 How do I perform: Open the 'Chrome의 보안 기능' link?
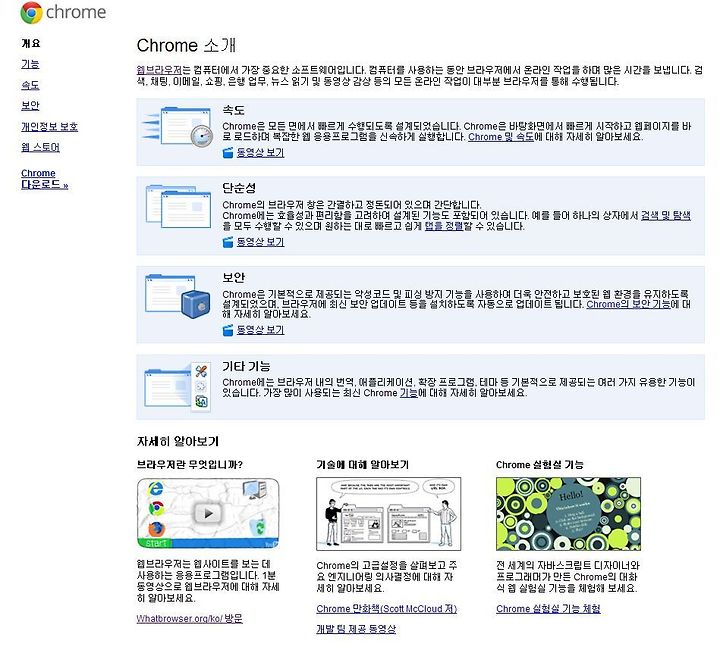tap(629, 304)
